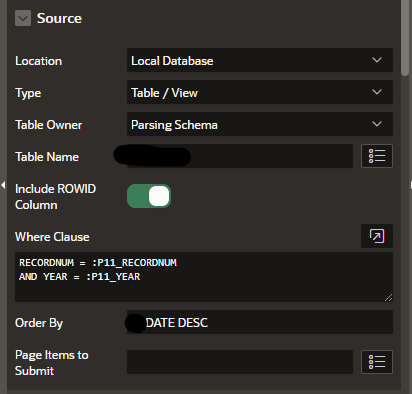This screenshot has height=394, width=412.
Task: Click the Source section heading
Action: point(59,18)
